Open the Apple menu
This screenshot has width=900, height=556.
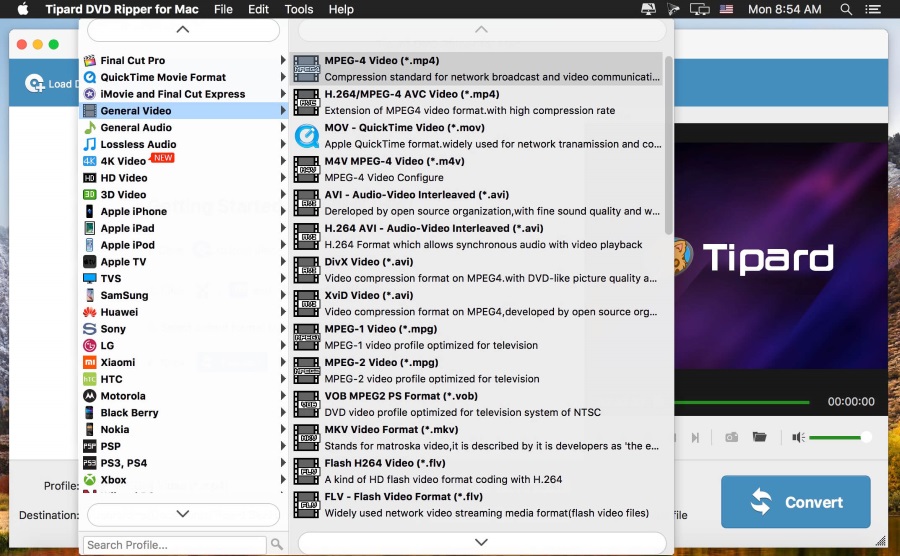(x=23, y=9)
